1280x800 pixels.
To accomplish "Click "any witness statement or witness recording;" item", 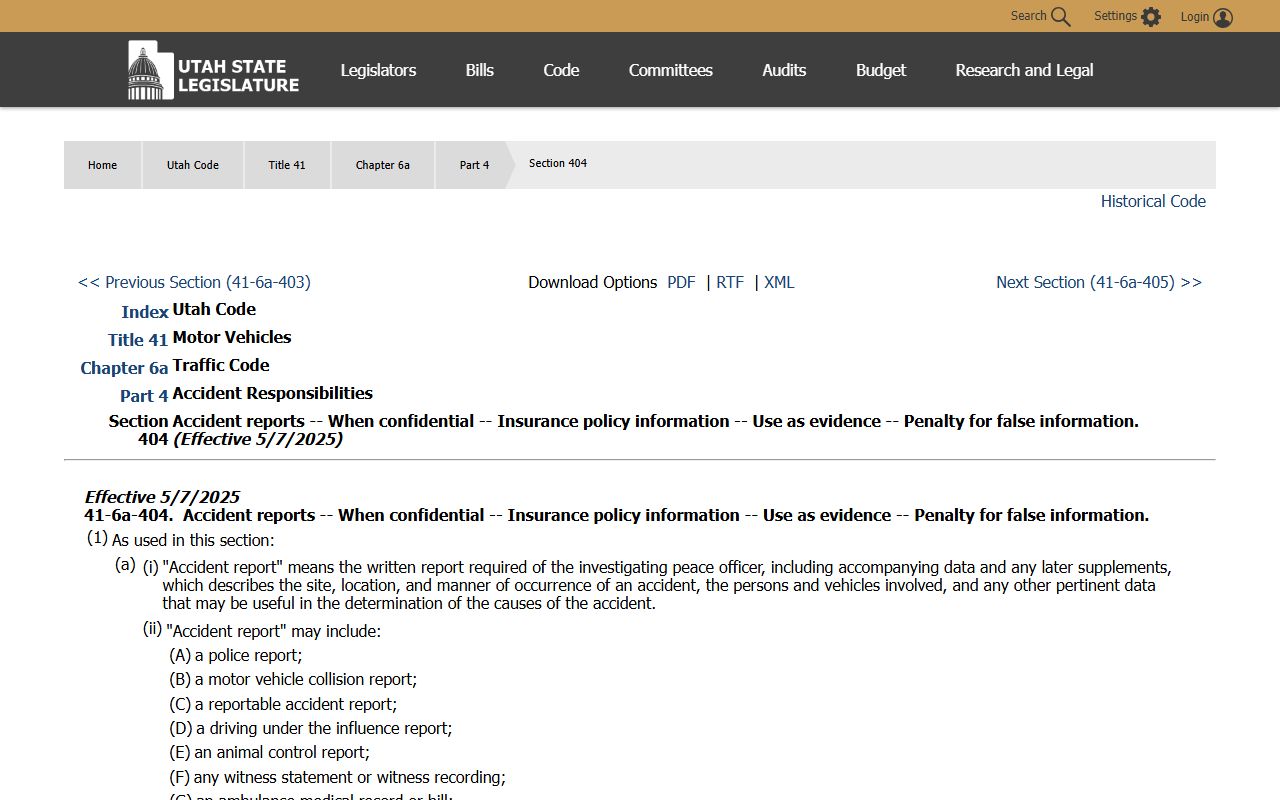I will pyautogui.click(x=350, y=778).
